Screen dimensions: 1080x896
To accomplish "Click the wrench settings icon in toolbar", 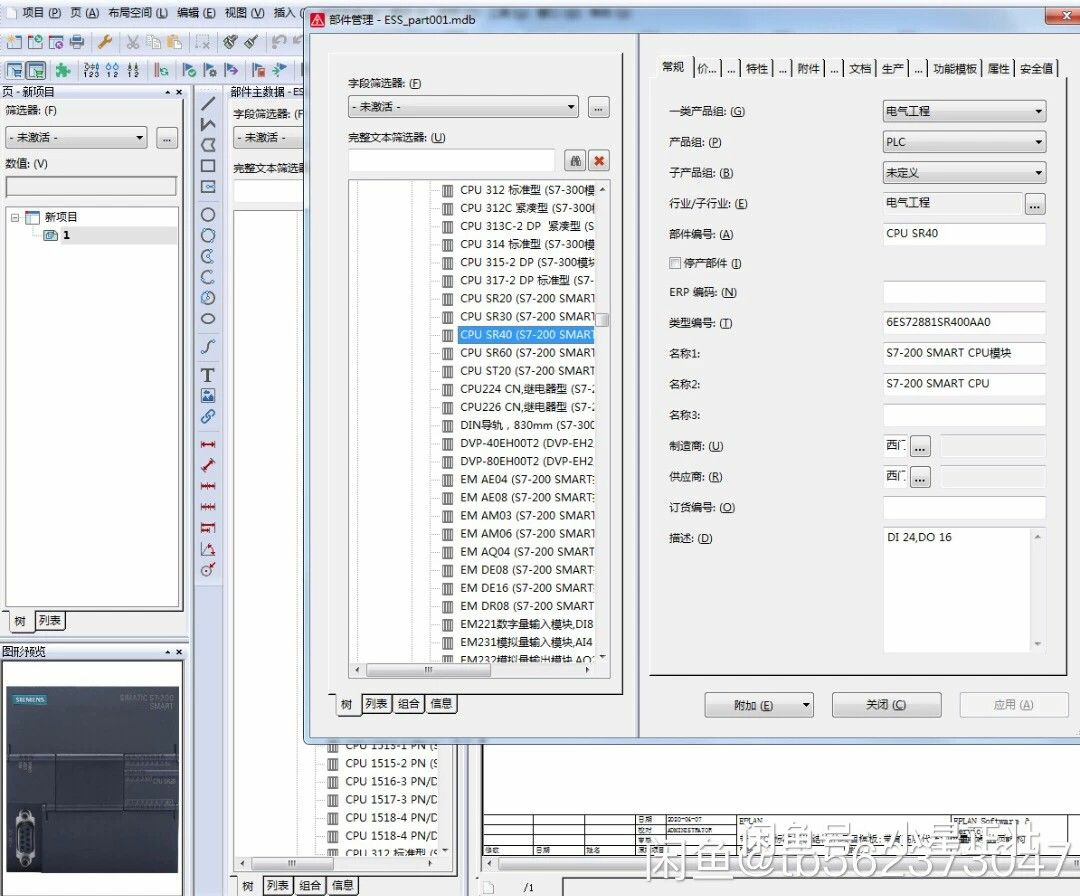I will [x=105, y=43].
